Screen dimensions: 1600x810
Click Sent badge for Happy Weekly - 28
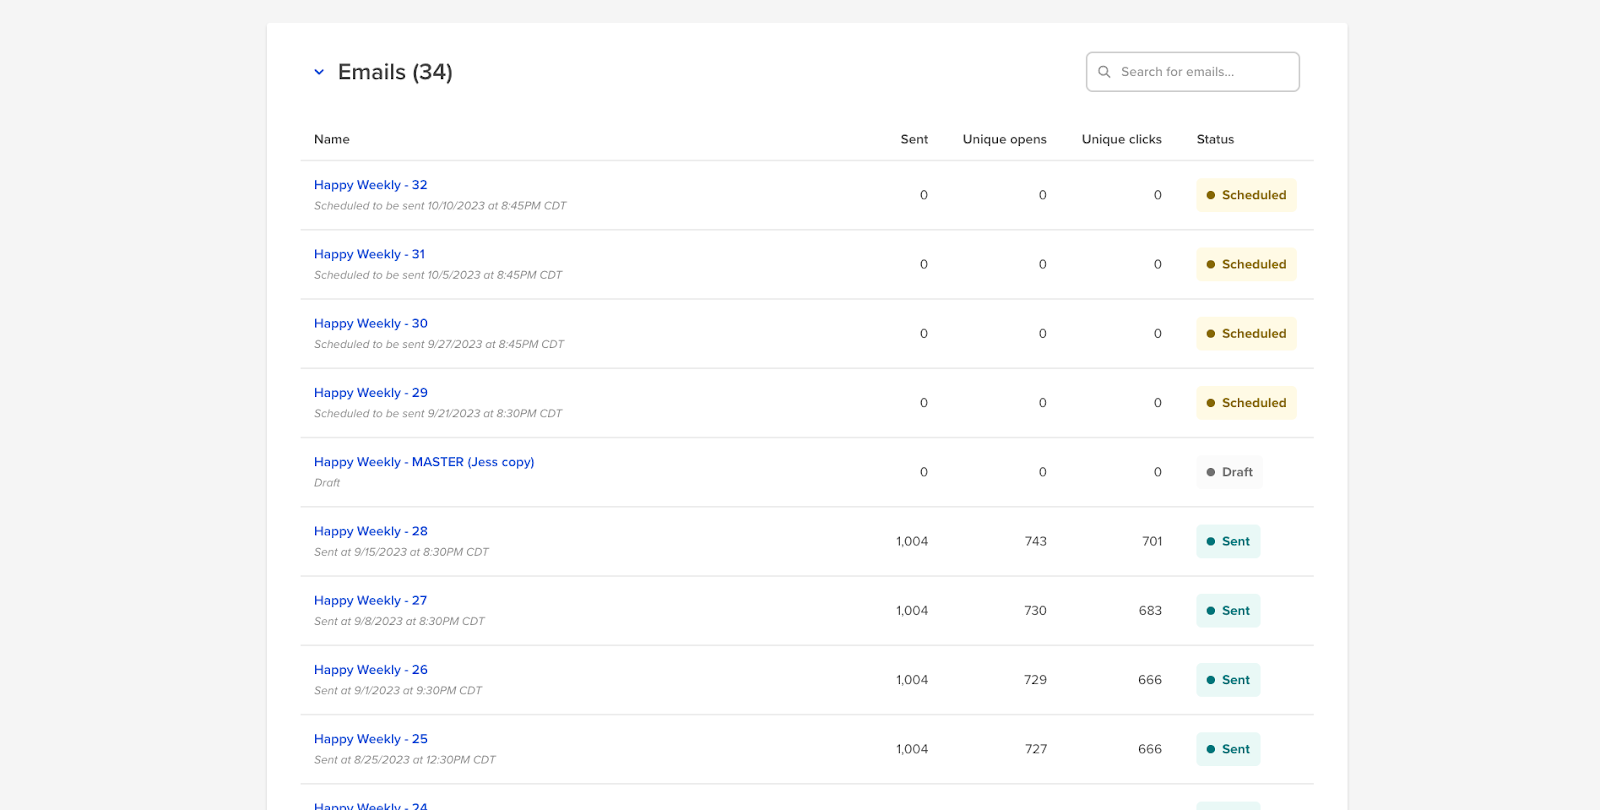1228,541
